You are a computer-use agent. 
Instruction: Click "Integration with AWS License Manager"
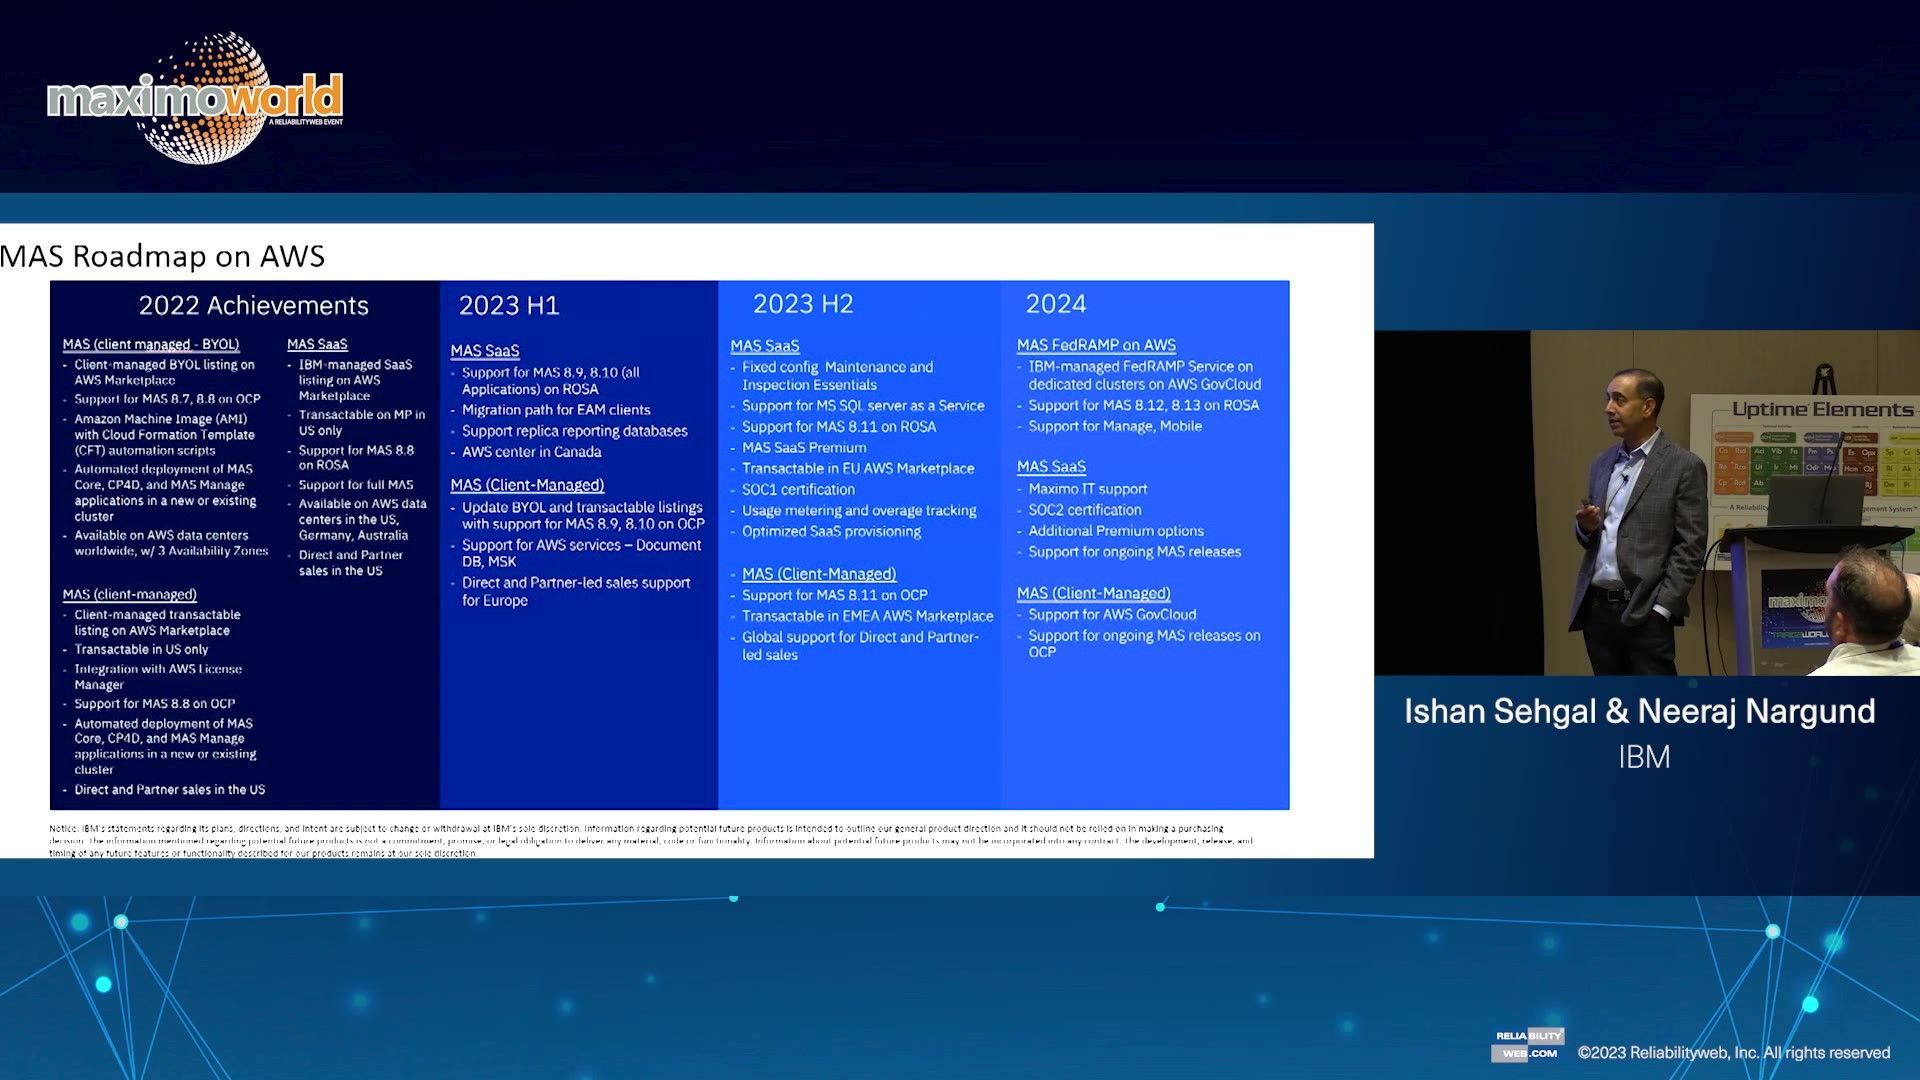tap(158, 677)
